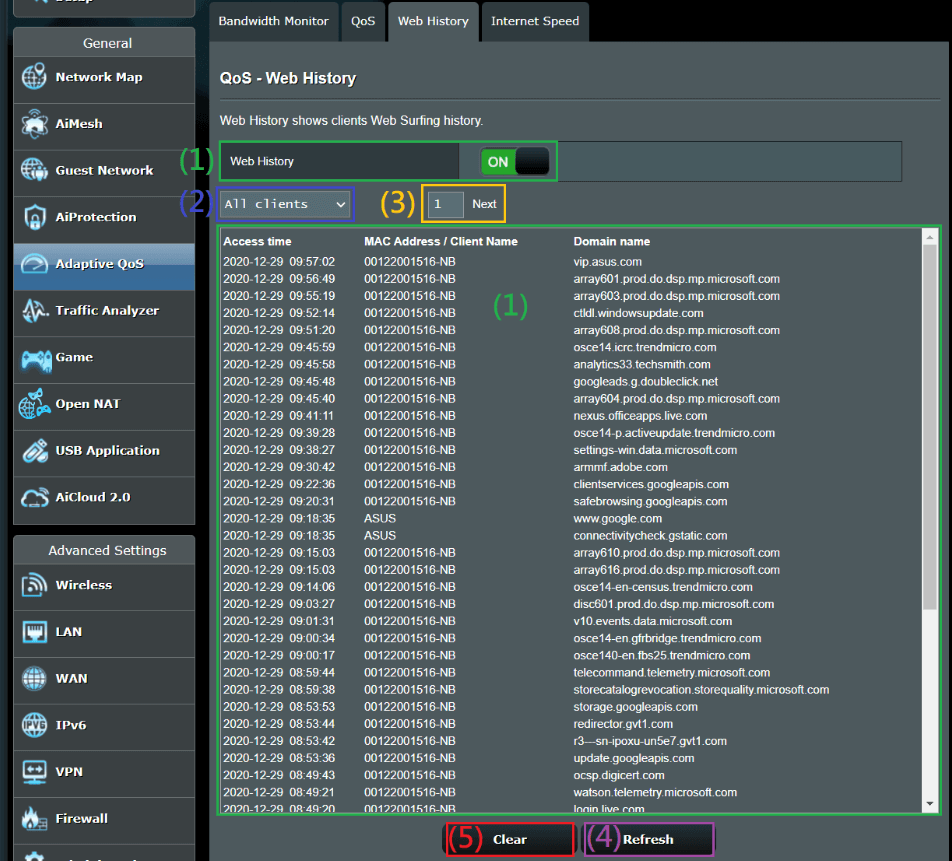The image size is (952, 861).
Task: Click the www.google.com domain entry
Action: click(617, 519)
